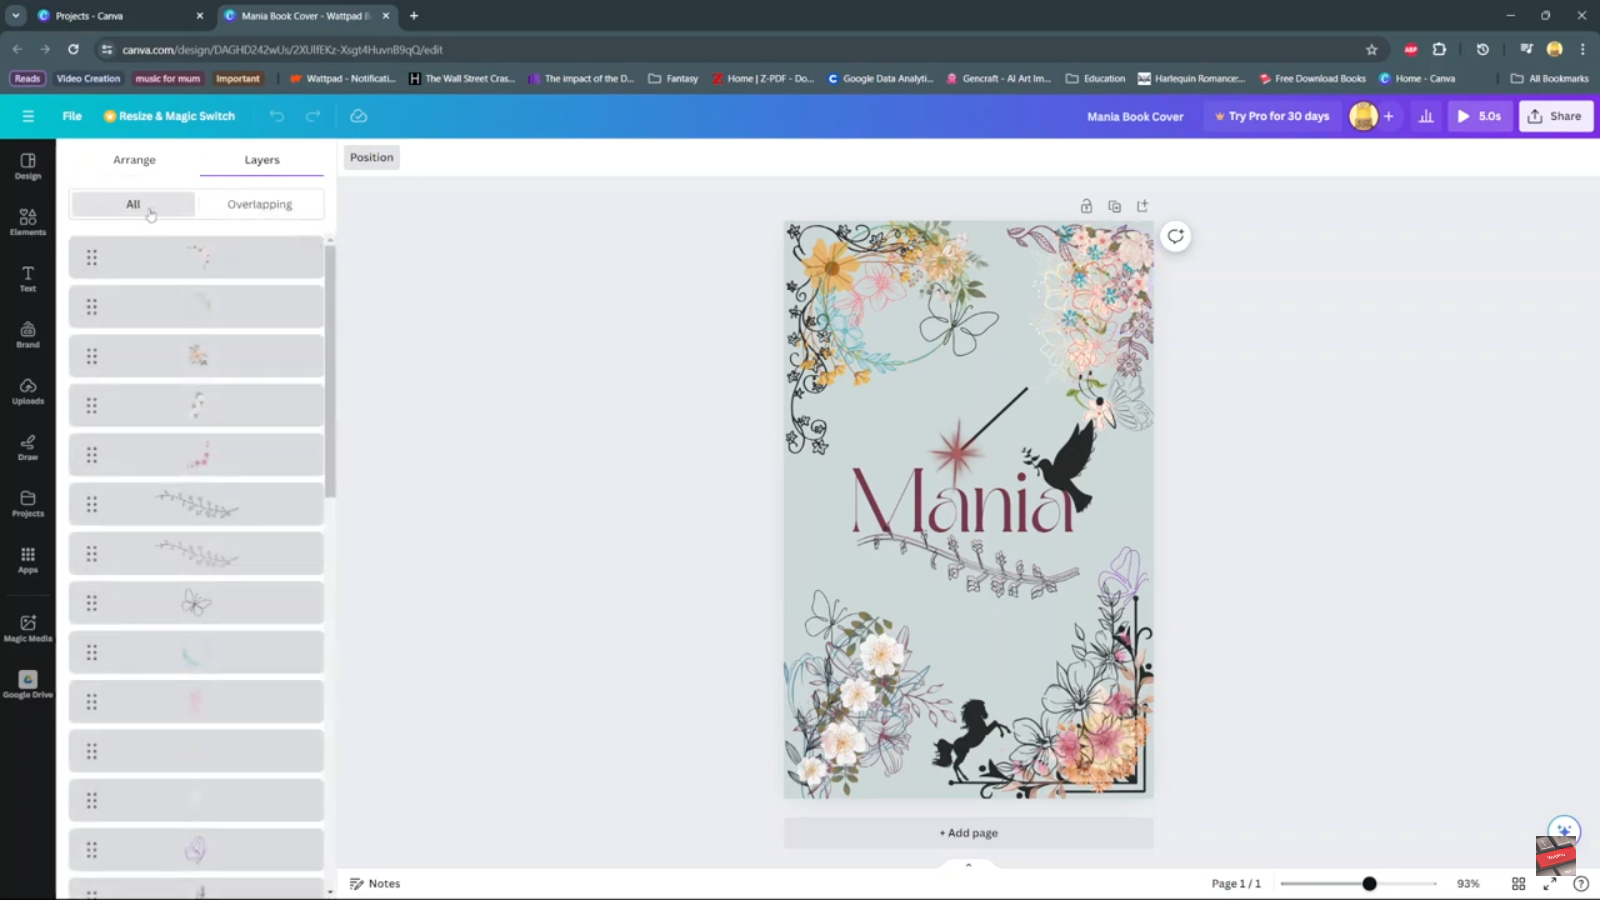Click the regenerate comment icon beside canvas
The image size is (1600, 900).
point(1176,236)
